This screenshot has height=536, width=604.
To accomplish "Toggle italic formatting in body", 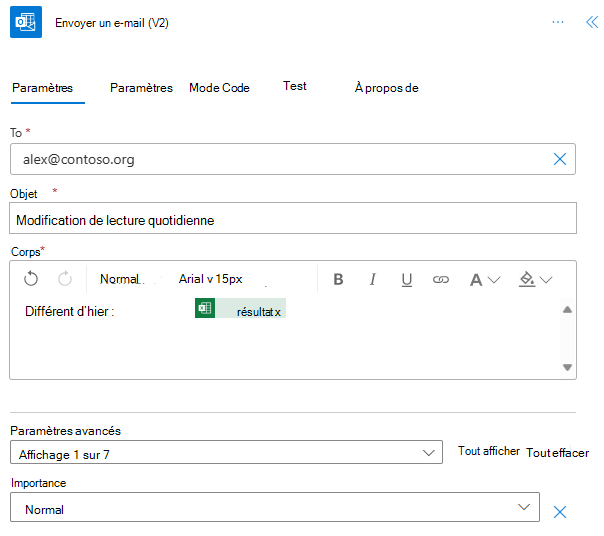I will coord(372,279).
